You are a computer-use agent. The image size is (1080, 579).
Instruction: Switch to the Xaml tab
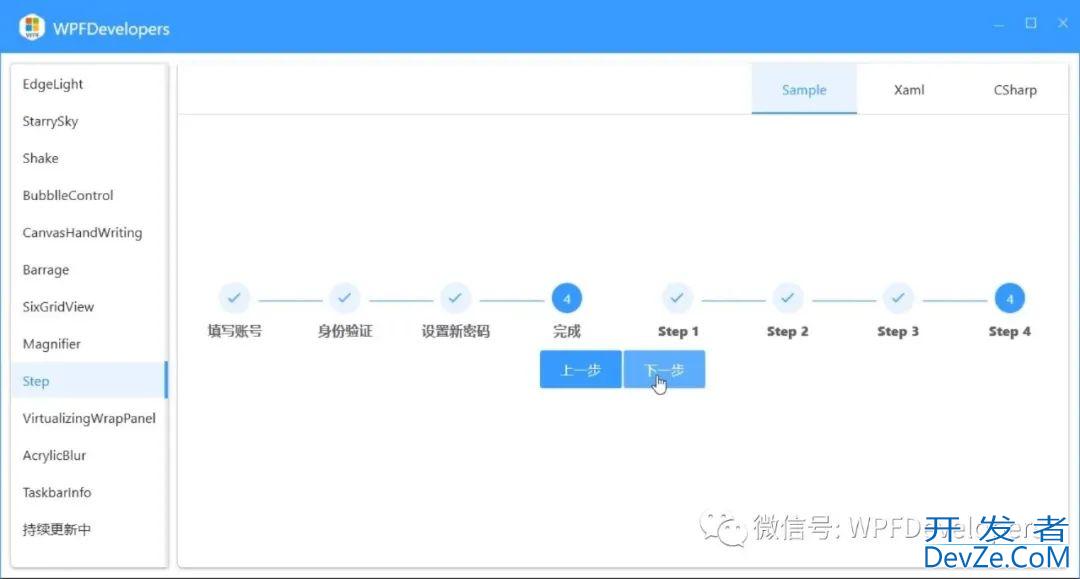909,90
